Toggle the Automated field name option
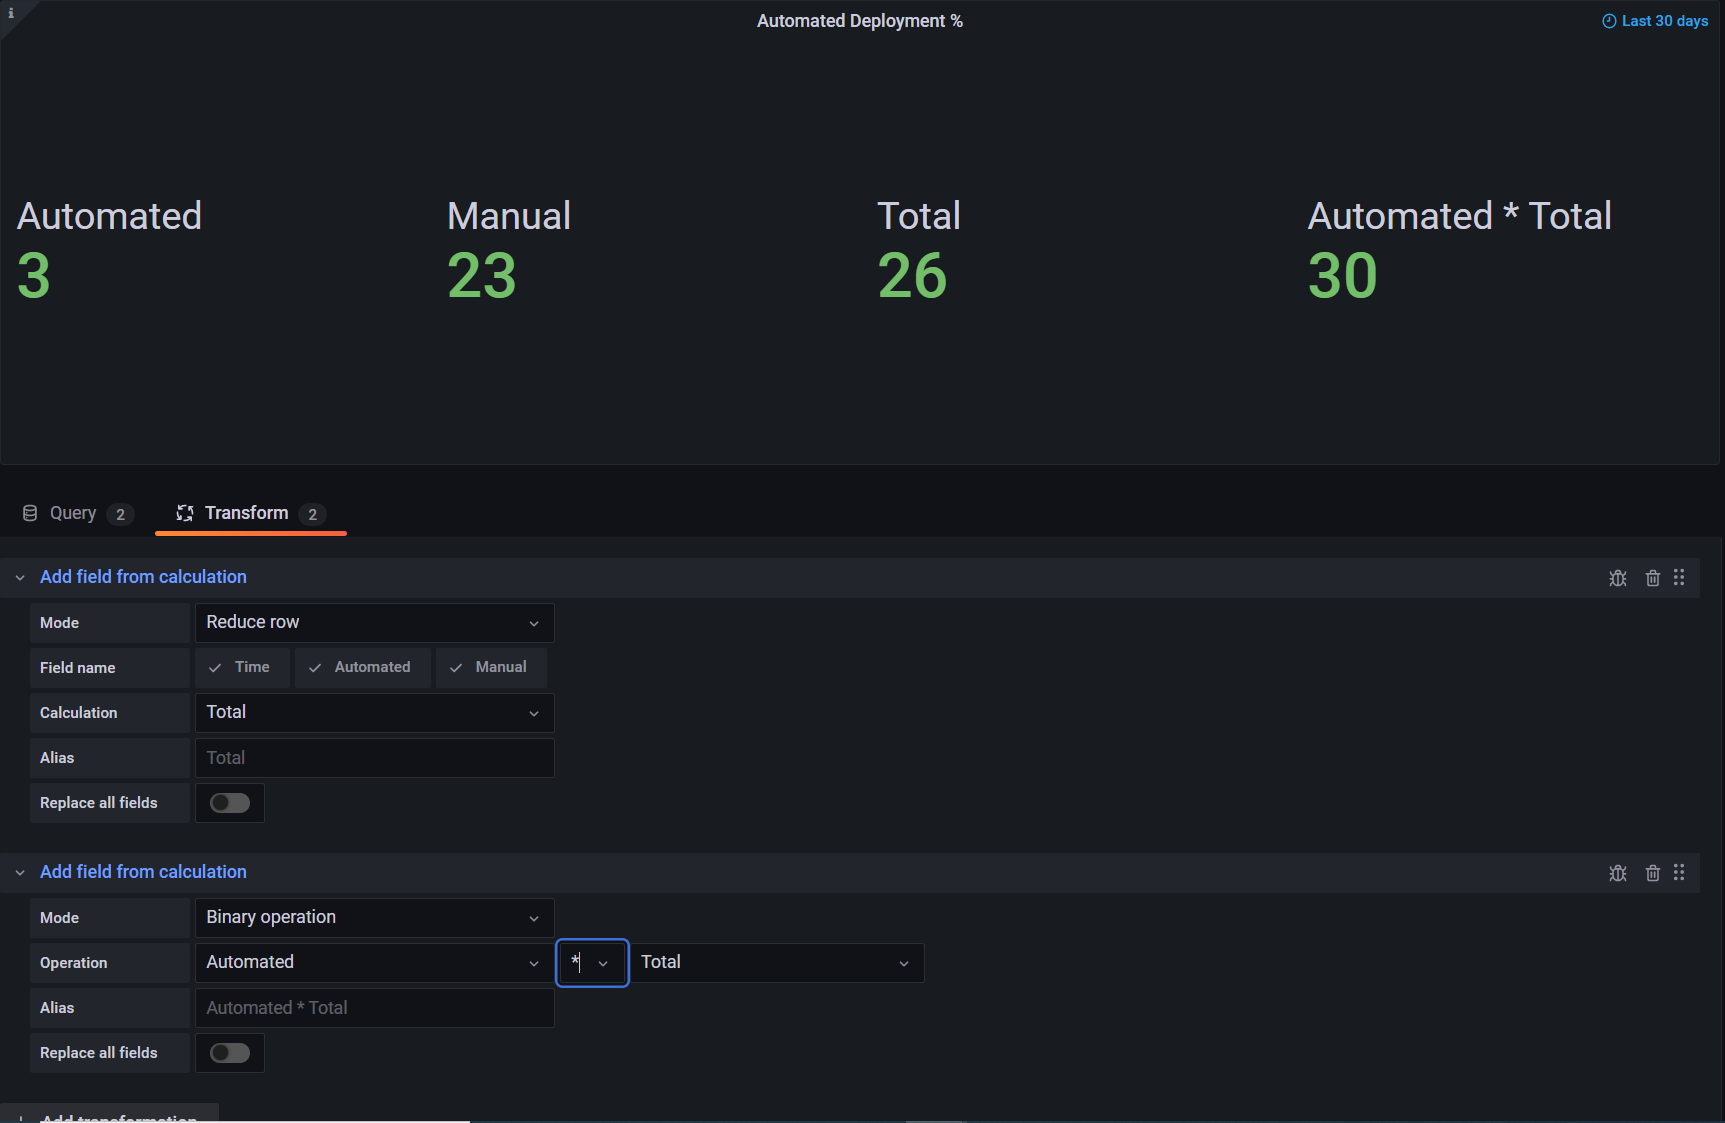1725x1123 pixels. tap(362, 667)
